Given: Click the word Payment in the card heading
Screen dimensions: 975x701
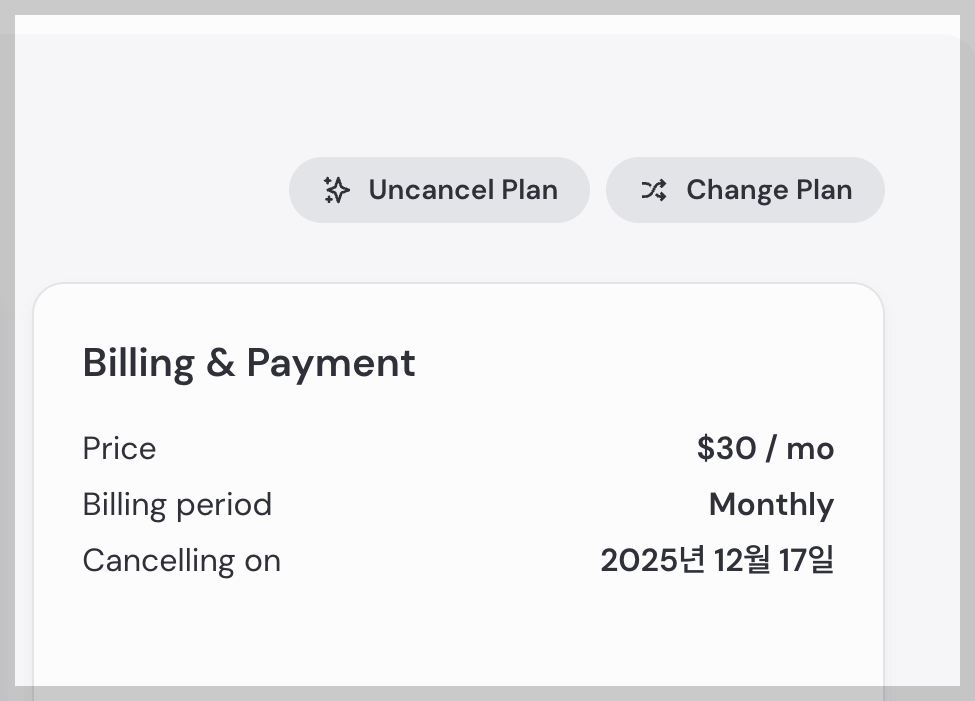Looking at the screenshot, I should [331, 362].
